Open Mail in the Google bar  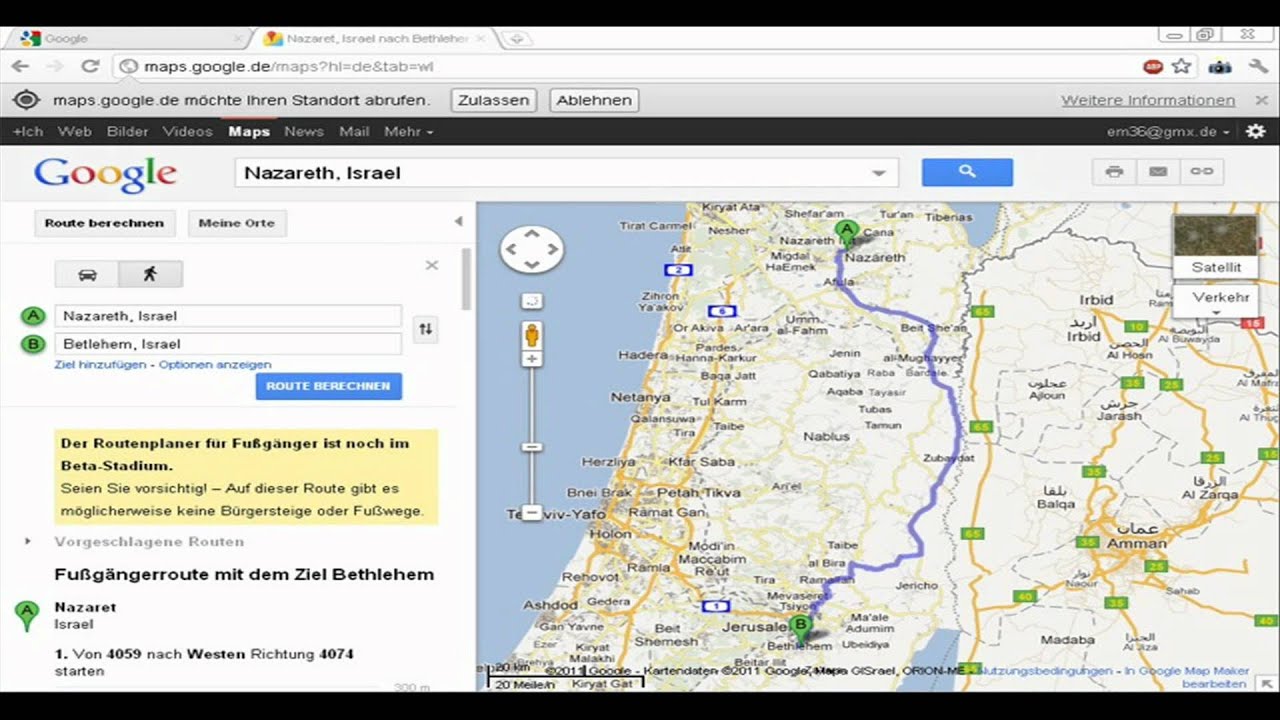pos(354,131)
